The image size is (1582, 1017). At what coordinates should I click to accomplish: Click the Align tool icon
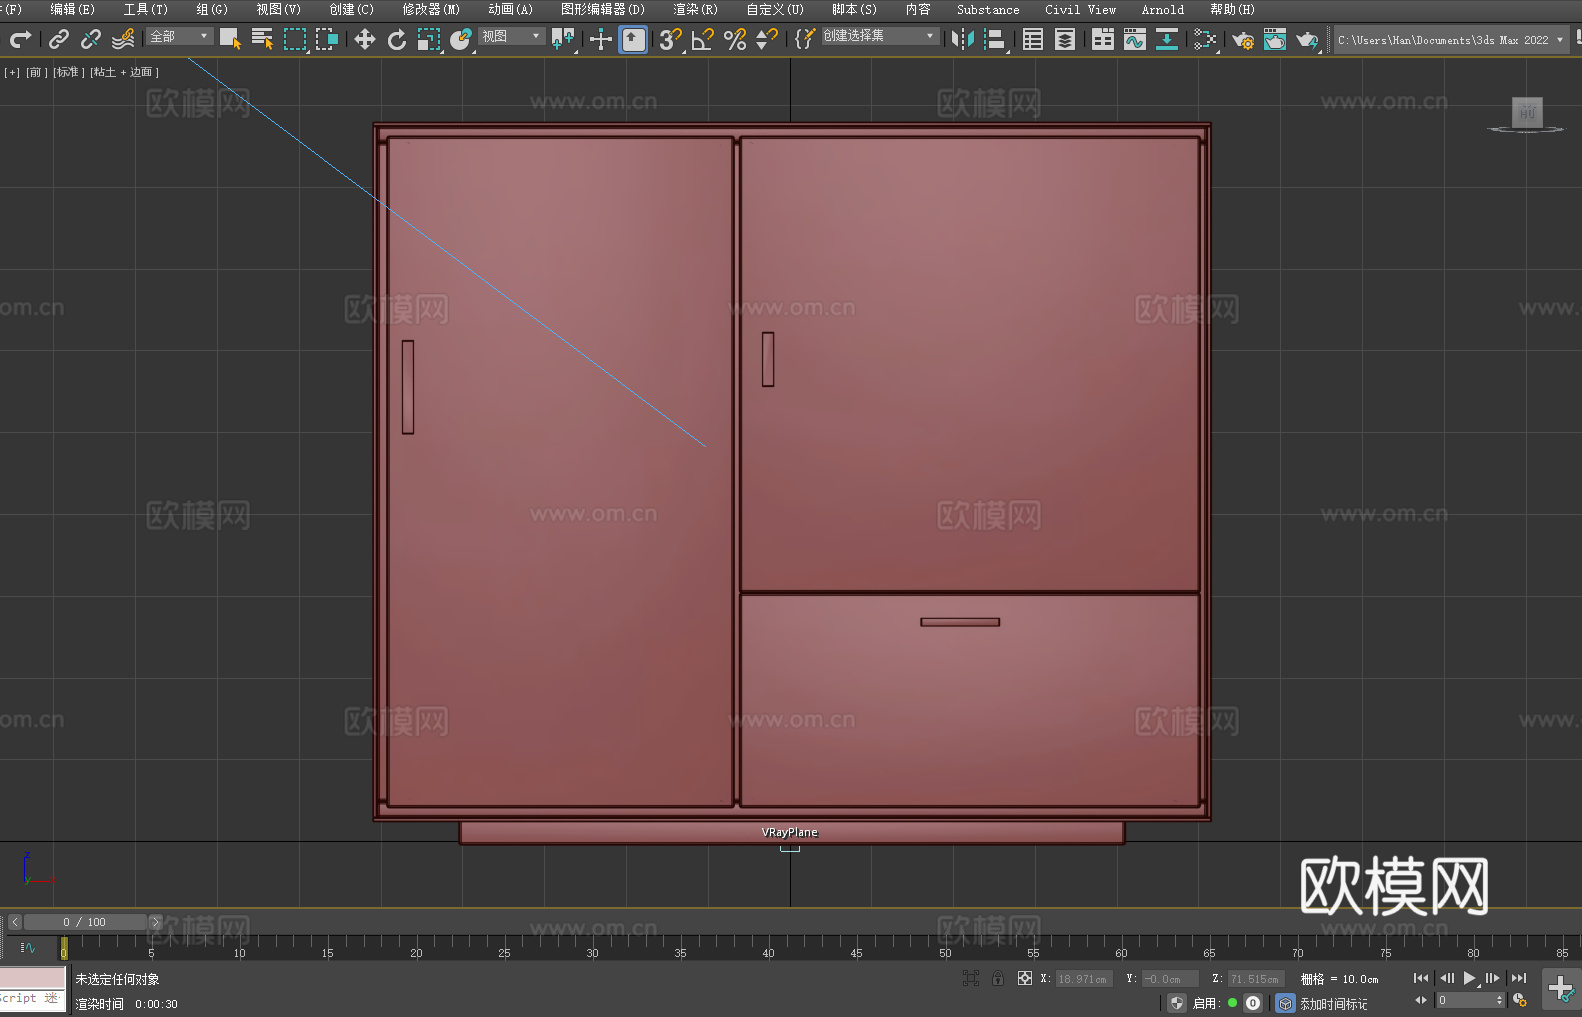pyautogui.click(x=995, y=39)
